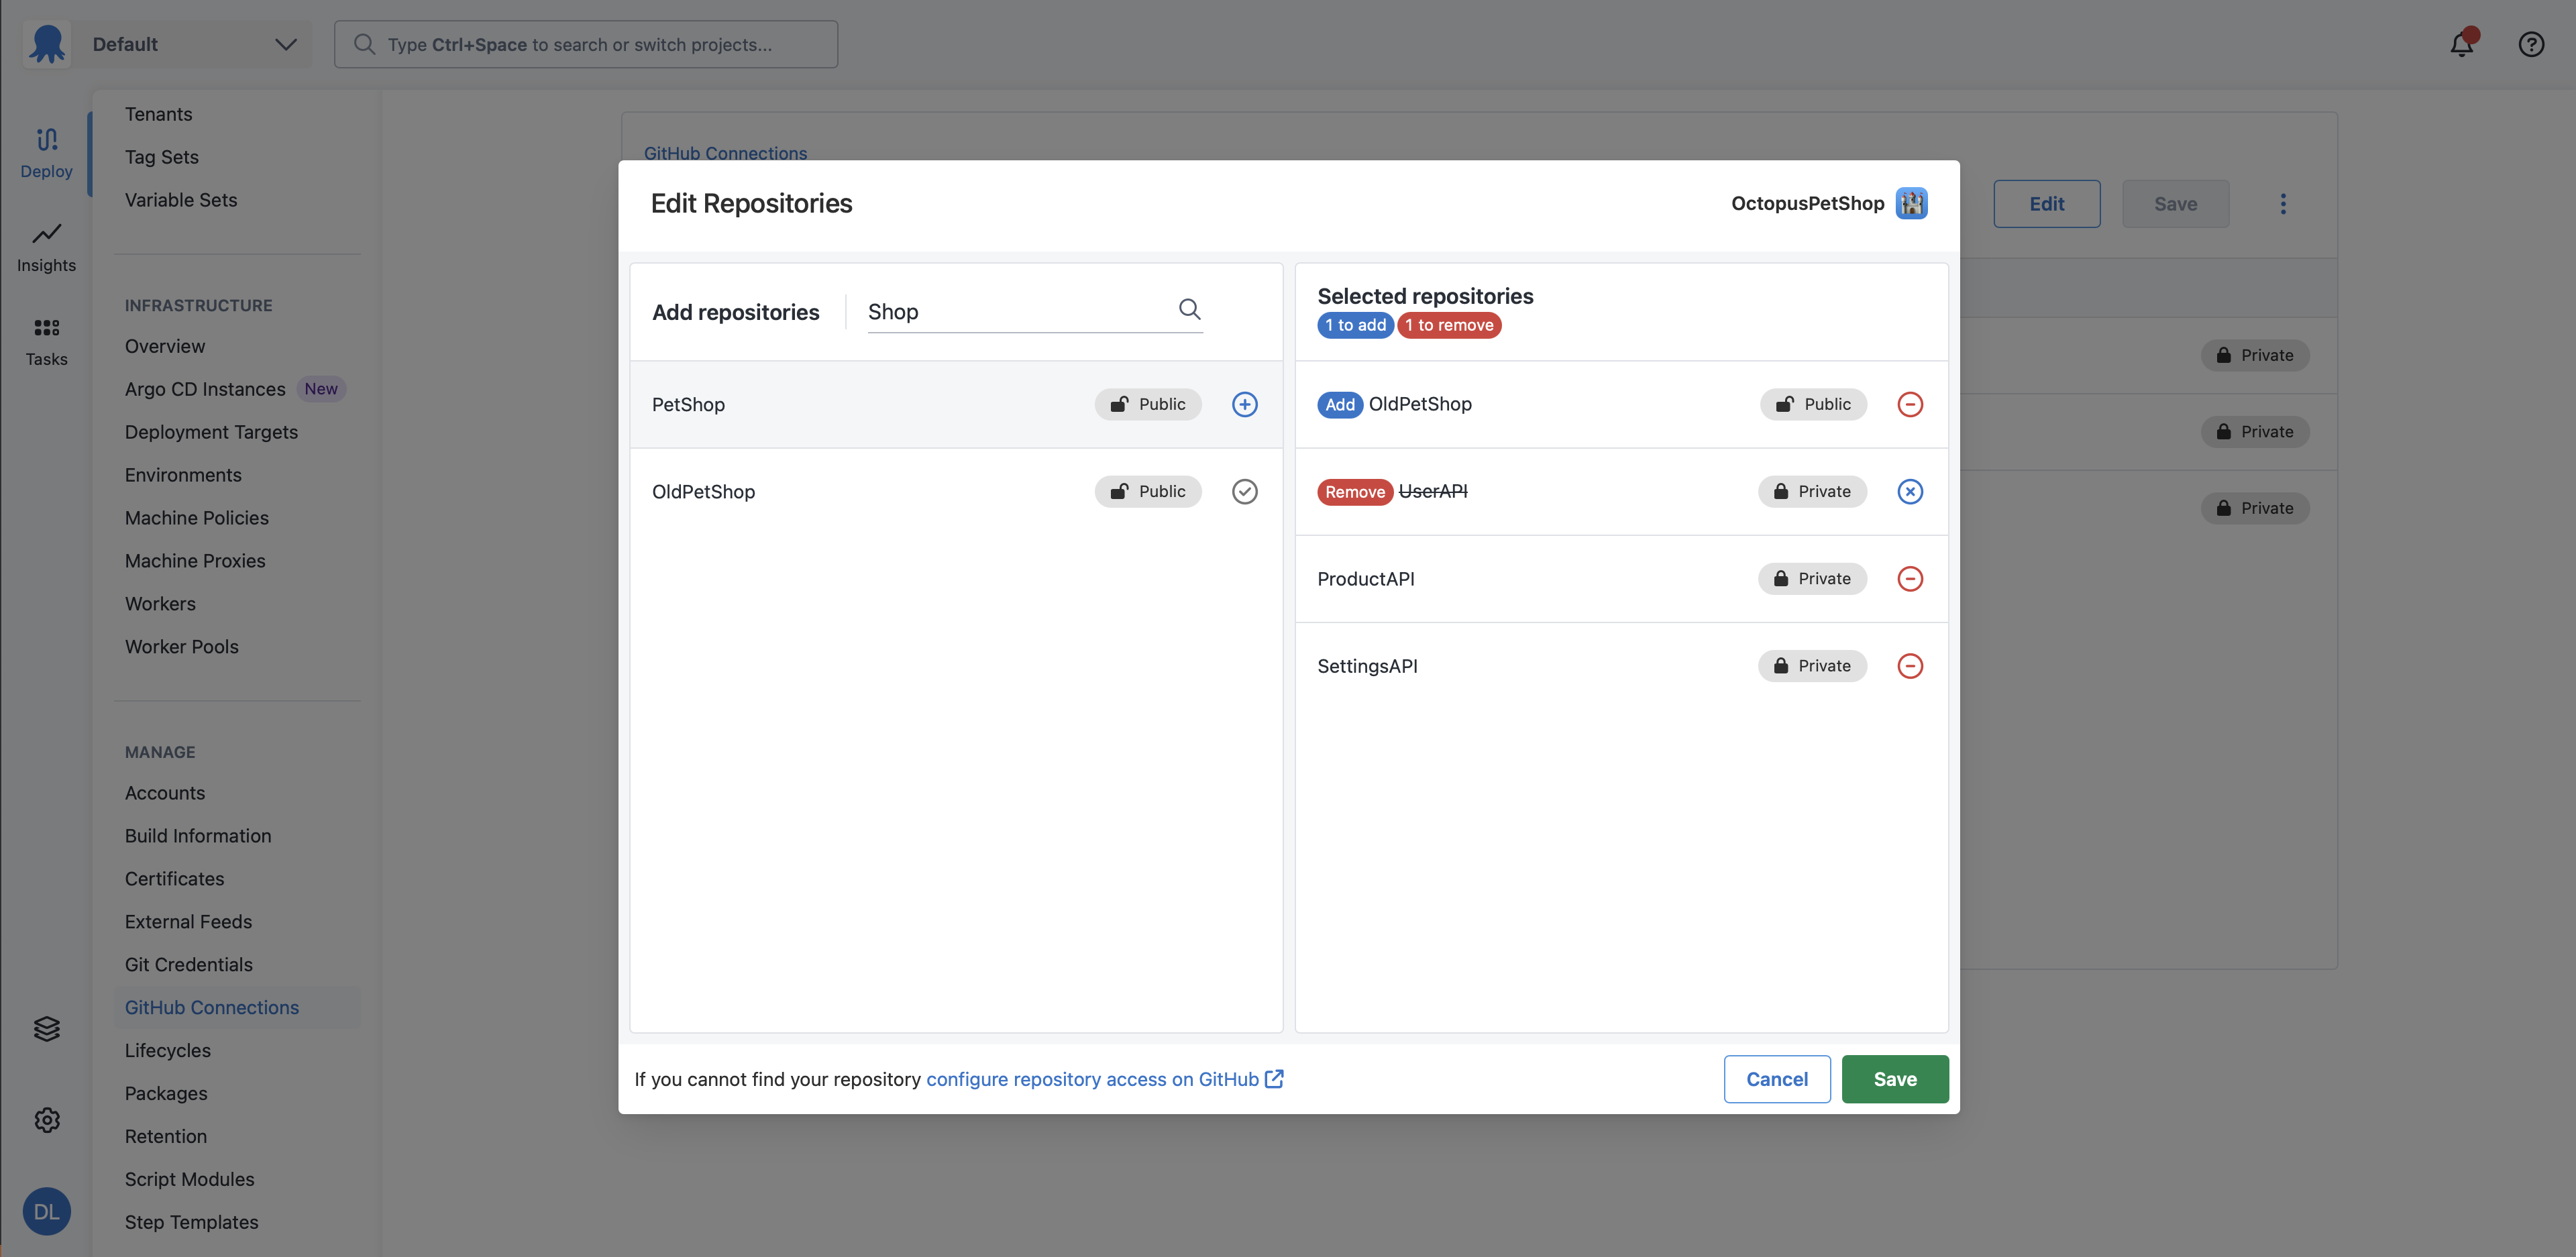Open the Deploy section in the sidebar
The width and height of the screenshot is (2576, 1257).
46,151
